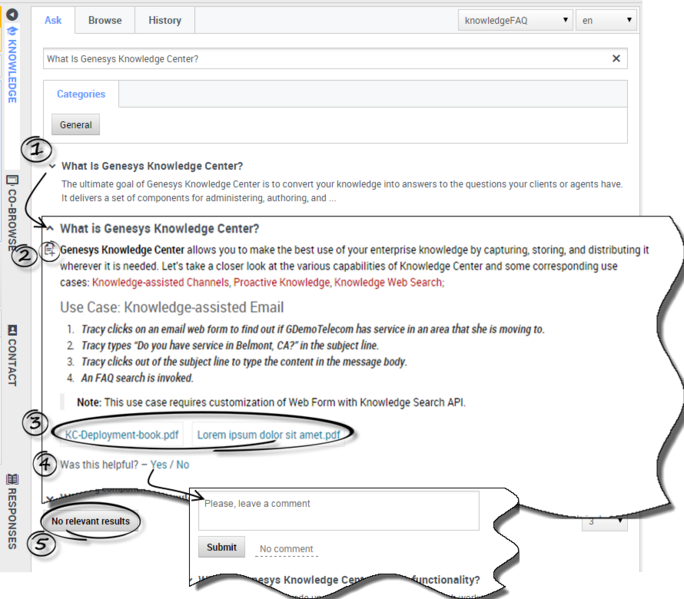
Task: Click the copy-answer icon beside the answer text
Action: (50, 250)
